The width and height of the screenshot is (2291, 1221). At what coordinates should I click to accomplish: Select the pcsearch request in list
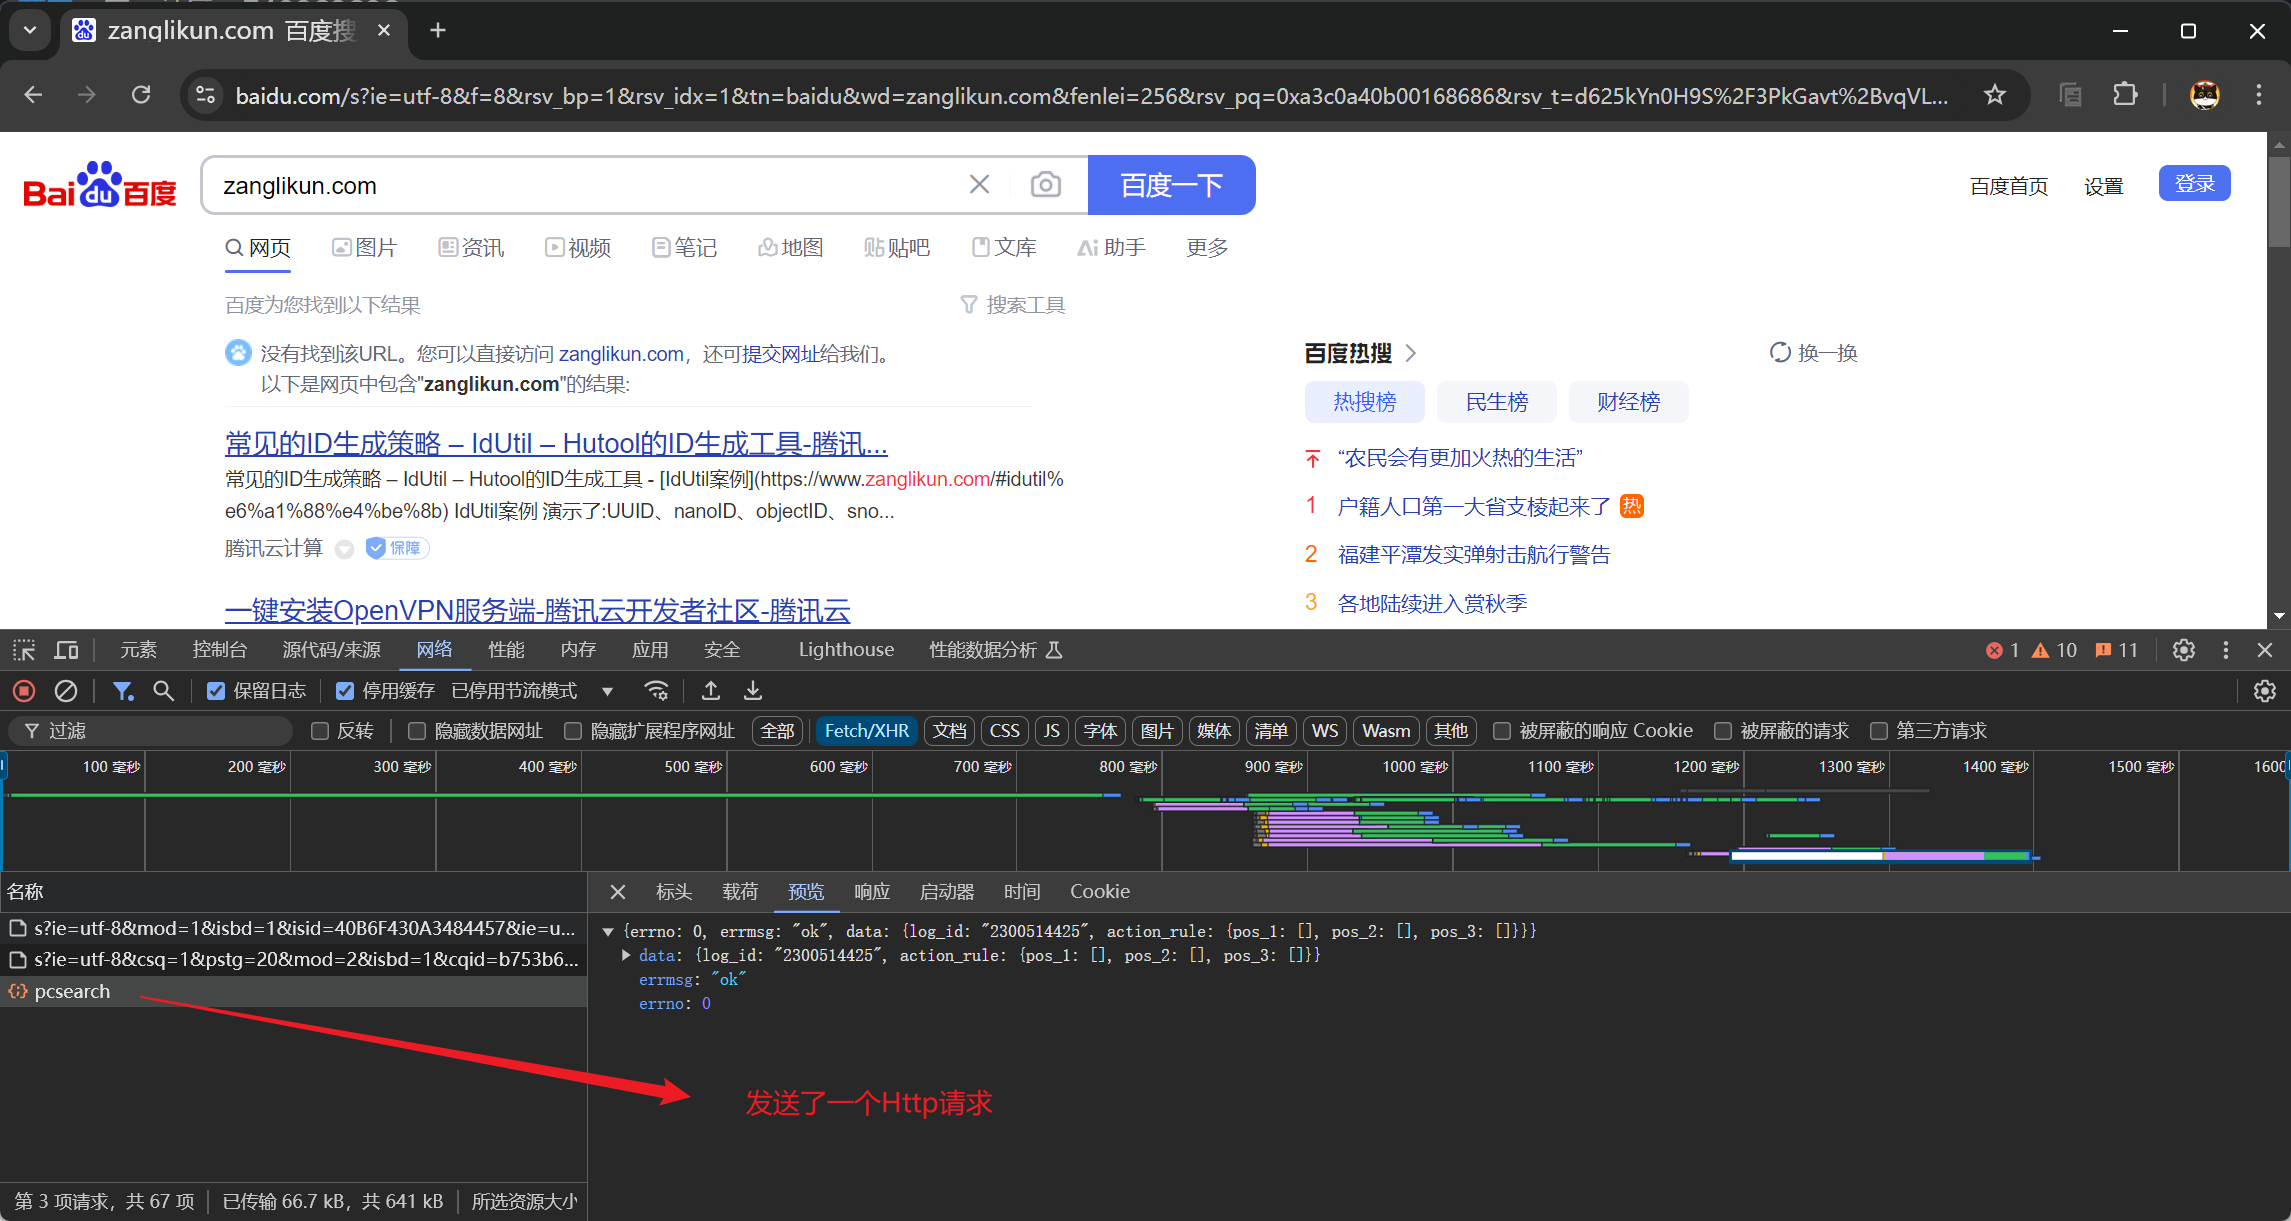(x=72, y=991)
